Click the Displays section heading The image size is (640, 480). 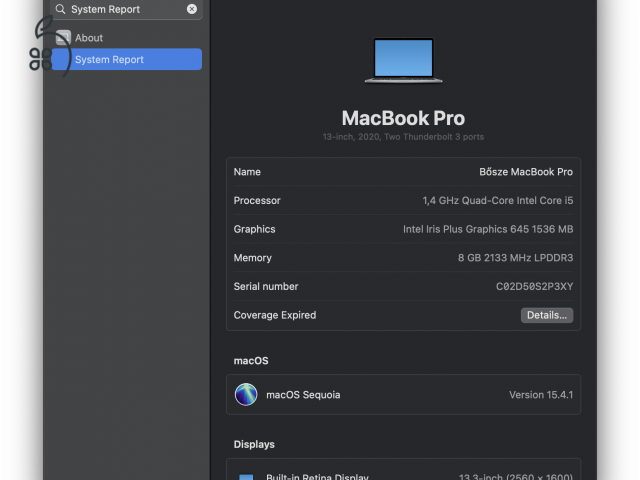coord(254,444)
